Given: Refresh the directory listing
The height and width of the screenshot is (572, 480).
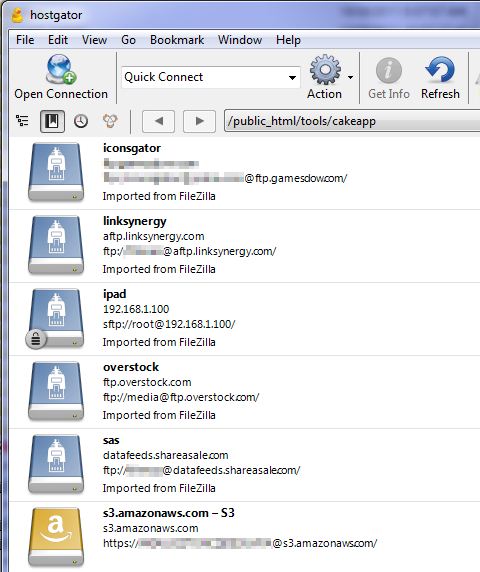Looking at the screenshot, I should pos(440,69).
